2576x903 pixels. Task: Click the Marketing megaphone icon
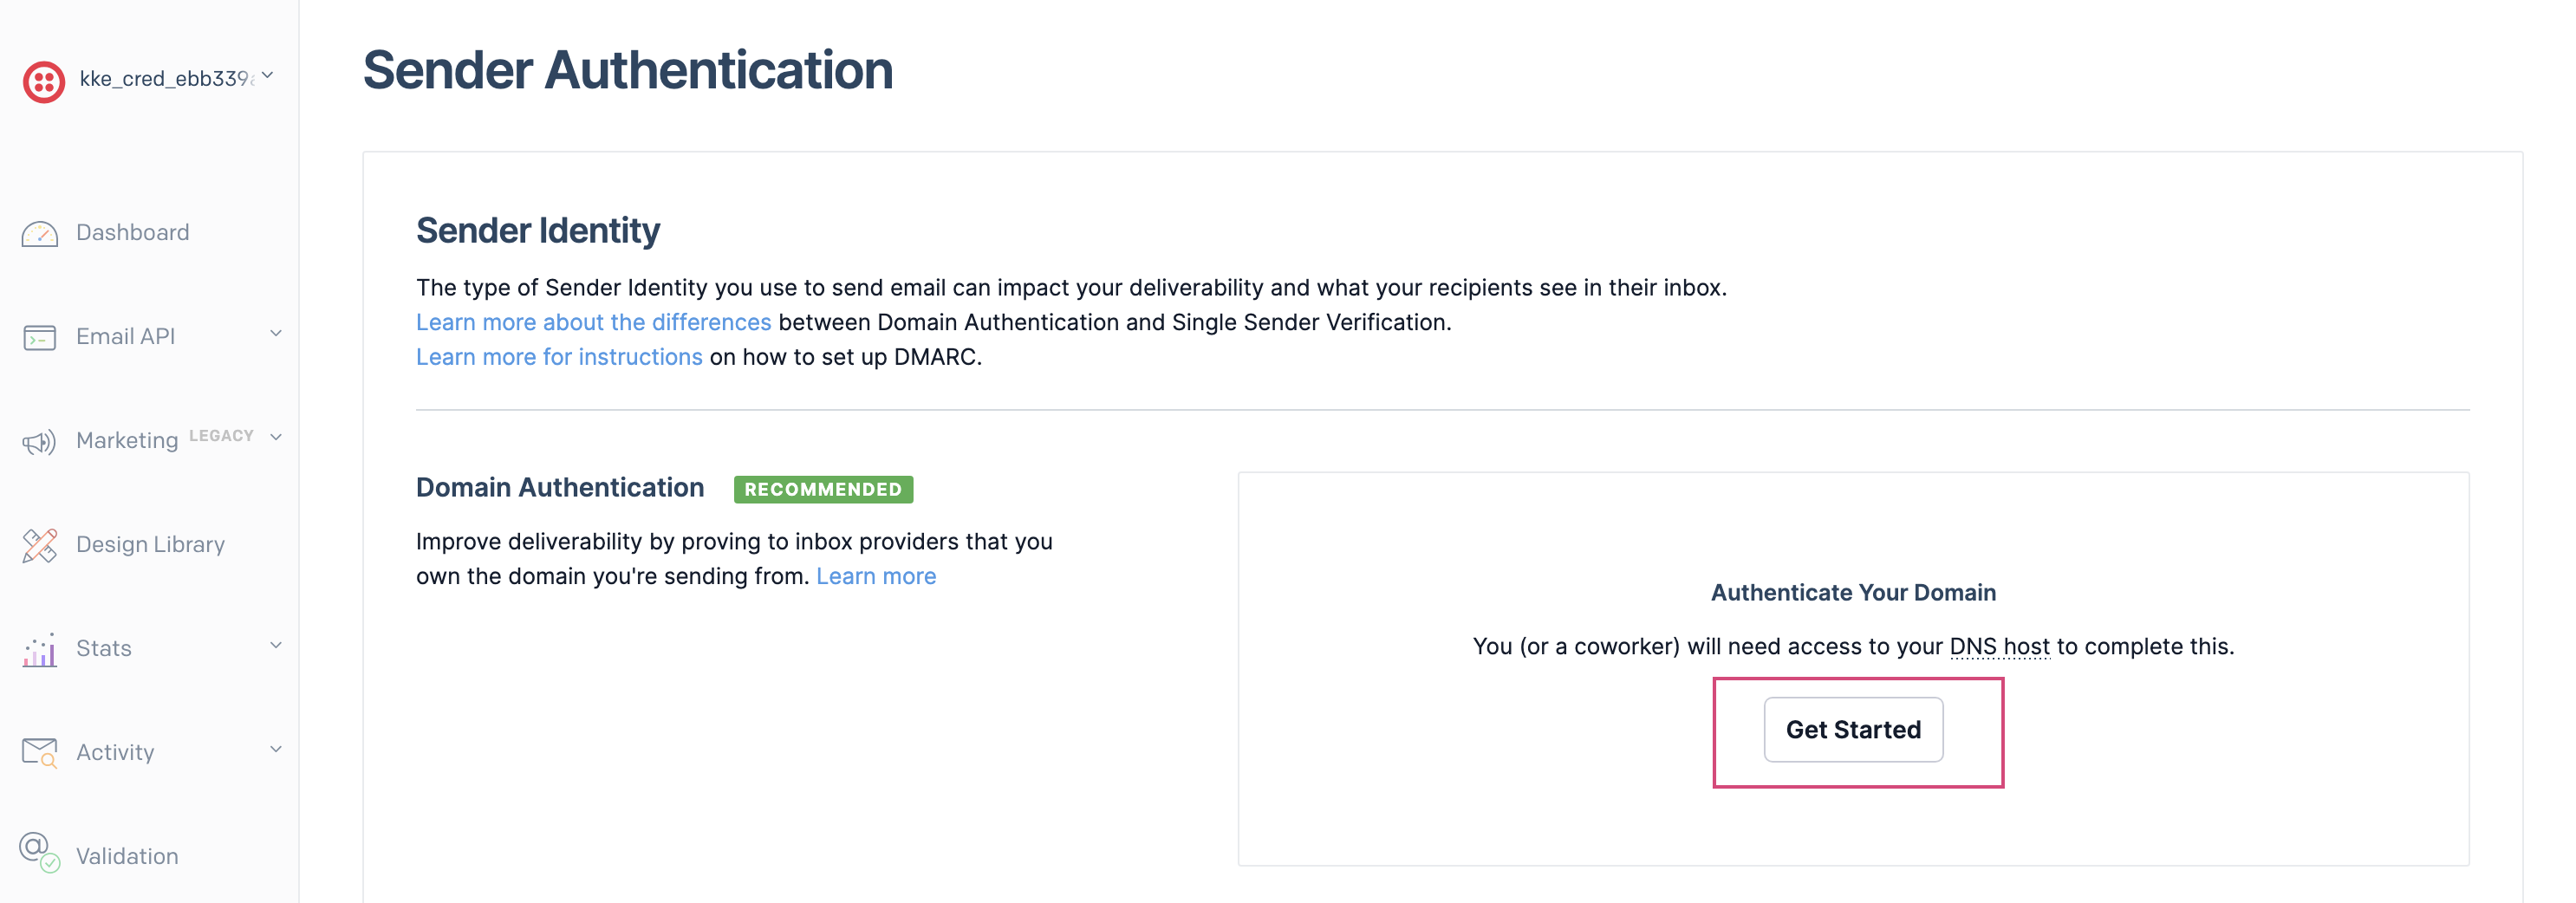coord(40,442)
